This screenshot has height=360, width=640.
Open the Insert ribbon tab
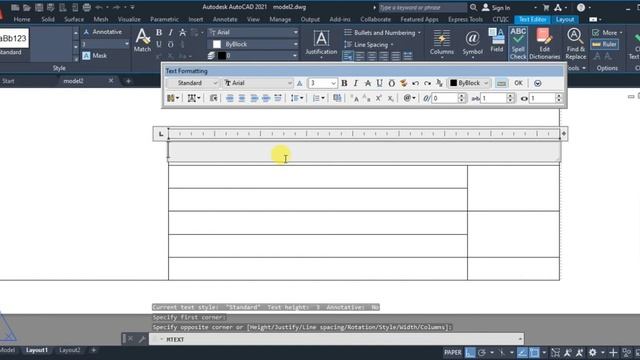click(196, 19)
